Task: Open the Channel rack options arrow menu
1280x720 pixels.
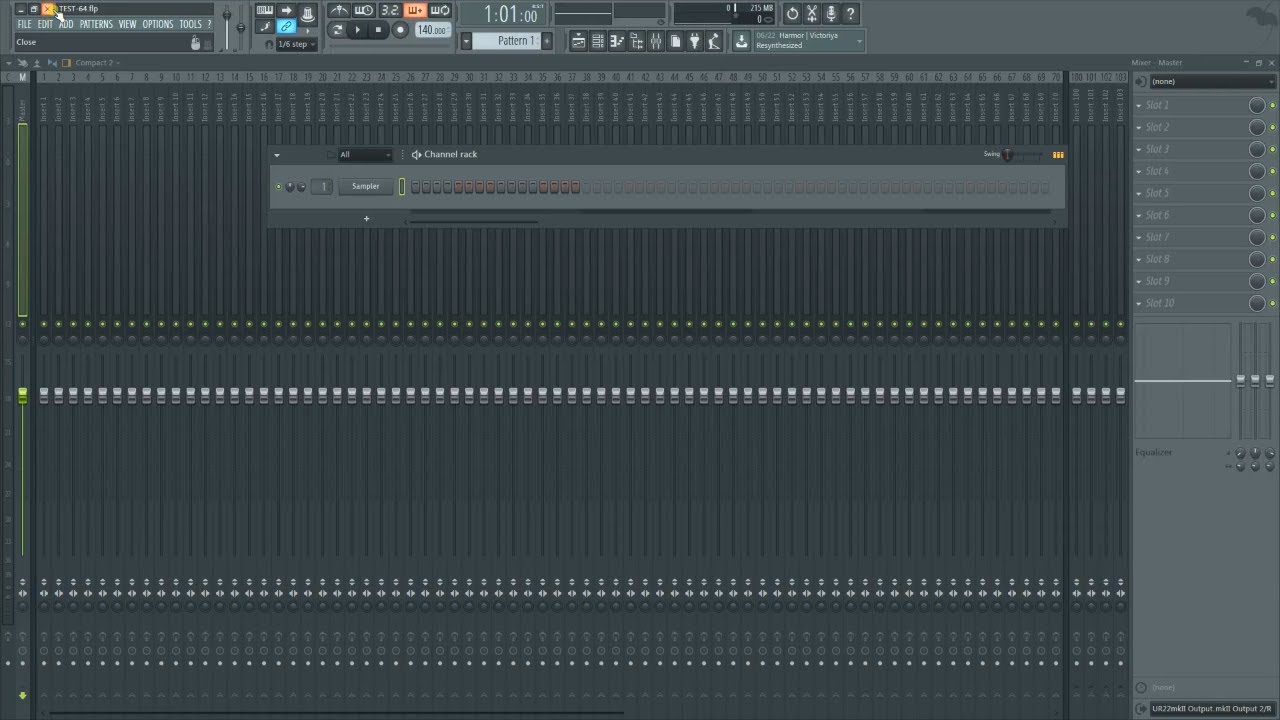Action: point(277,155)
